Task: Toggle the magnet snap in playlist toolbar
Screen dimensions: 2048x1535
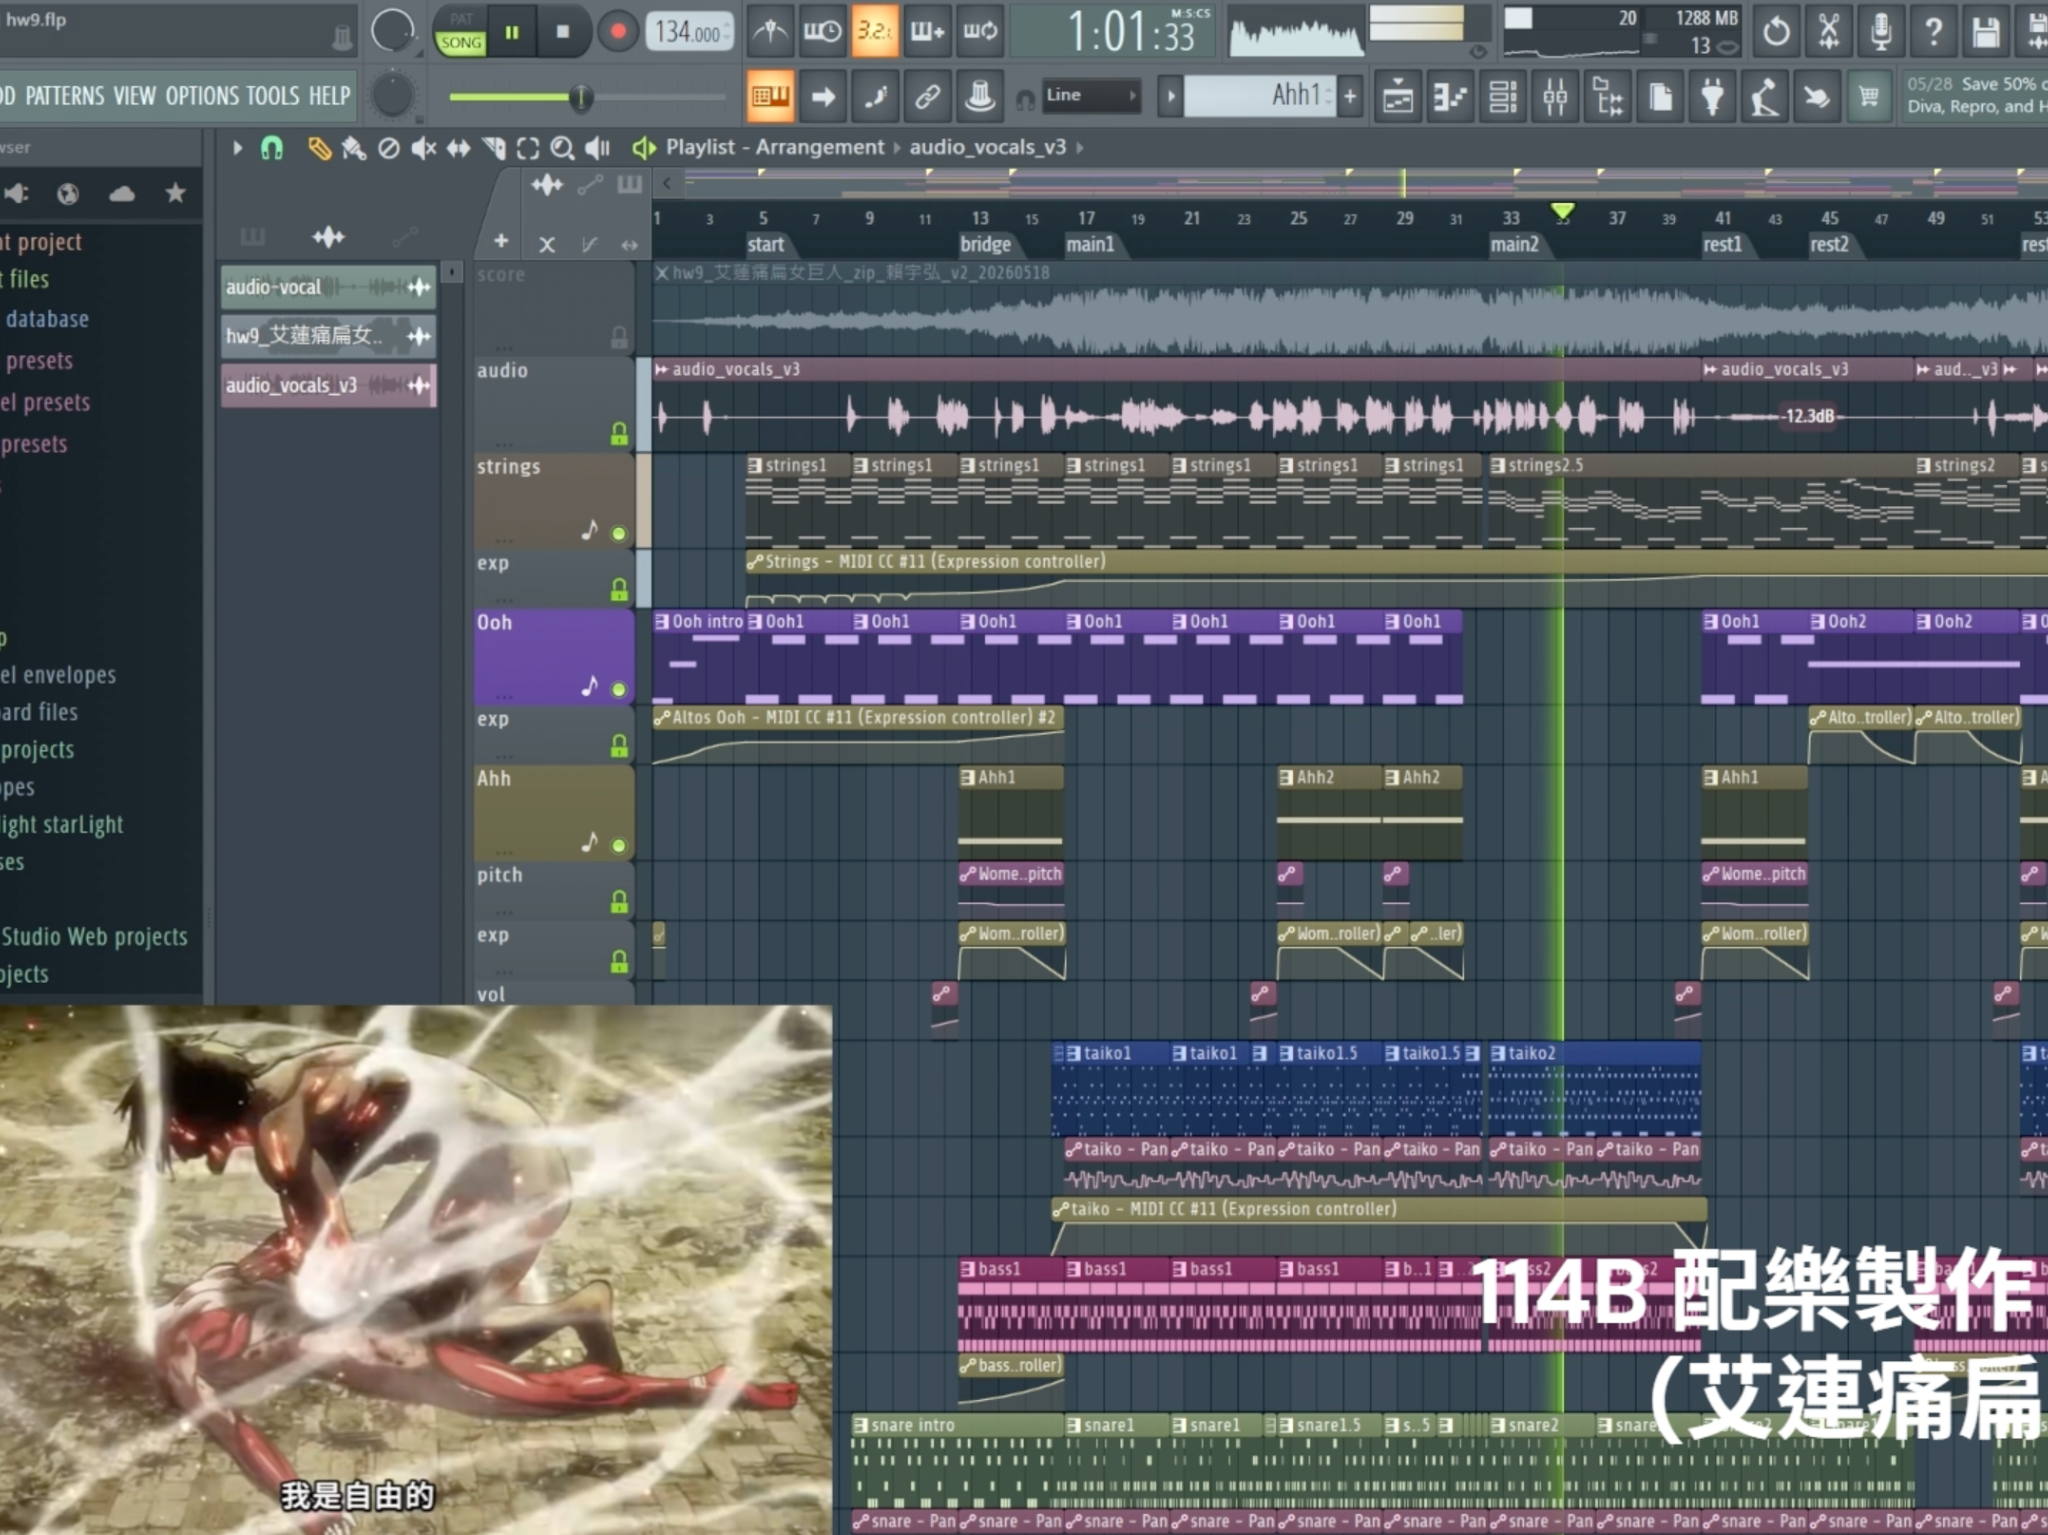Action: 272,149
